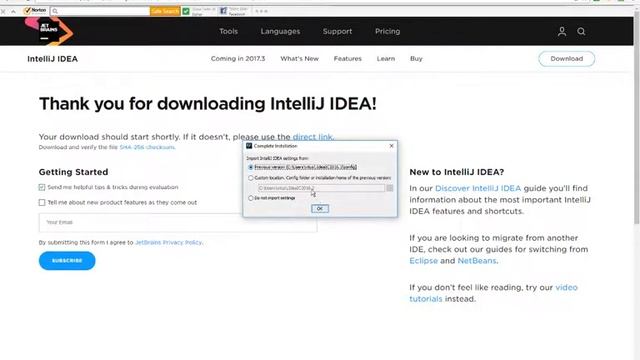The width and height of the screenshot is (640, 360).
Task: Open JetBrains Privacy Policy link
Action: [169, 242]
